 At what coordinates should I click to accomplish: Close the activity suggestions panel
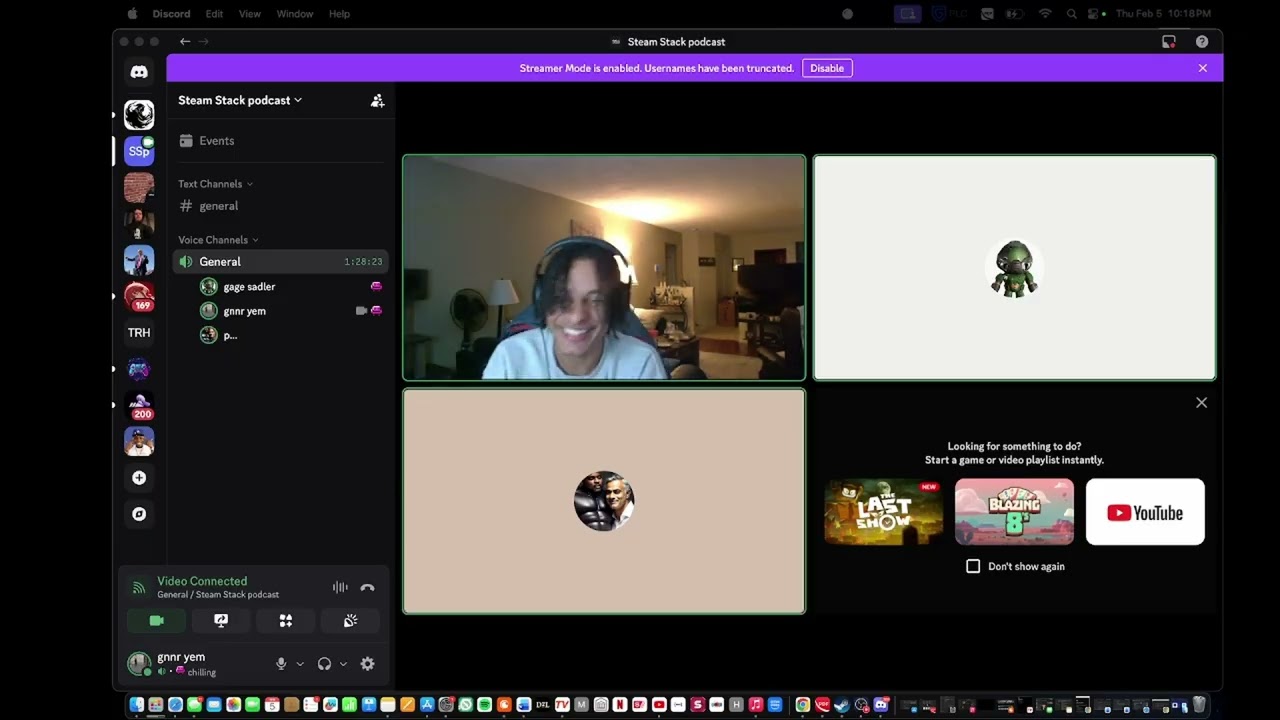[1201, 403]
